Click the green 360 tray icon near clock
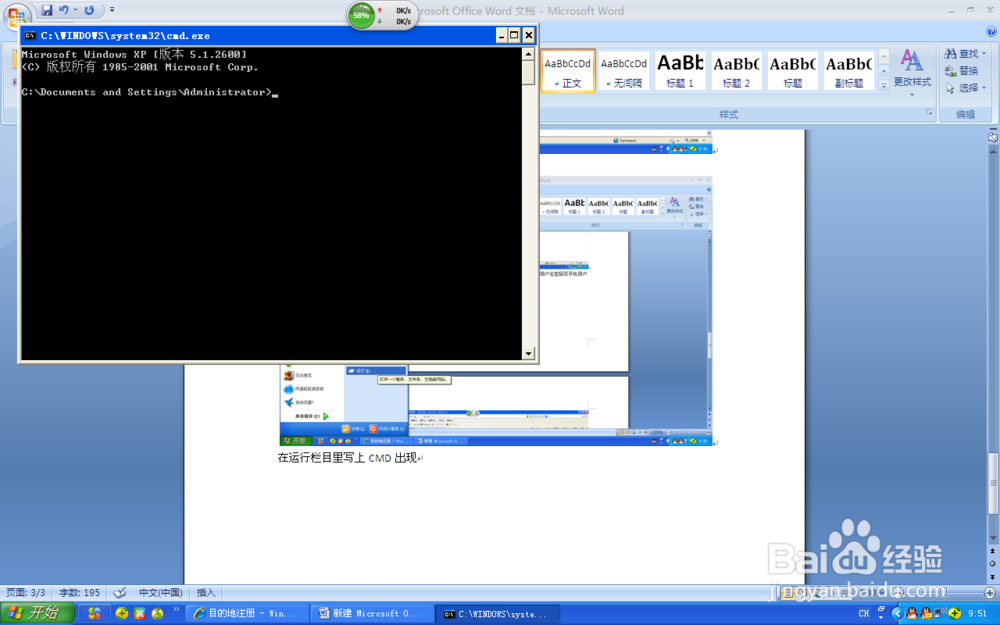Screen dimensions: 1000x625 (x=955, y=614)
